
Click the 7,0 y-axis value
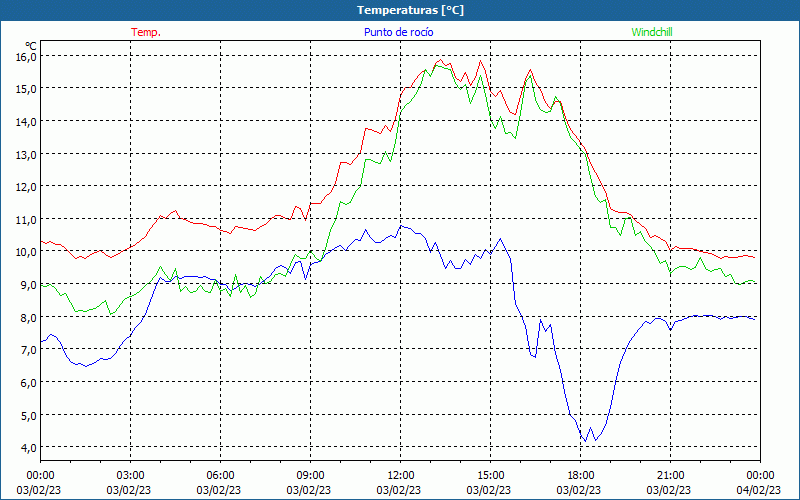point(28,350)
